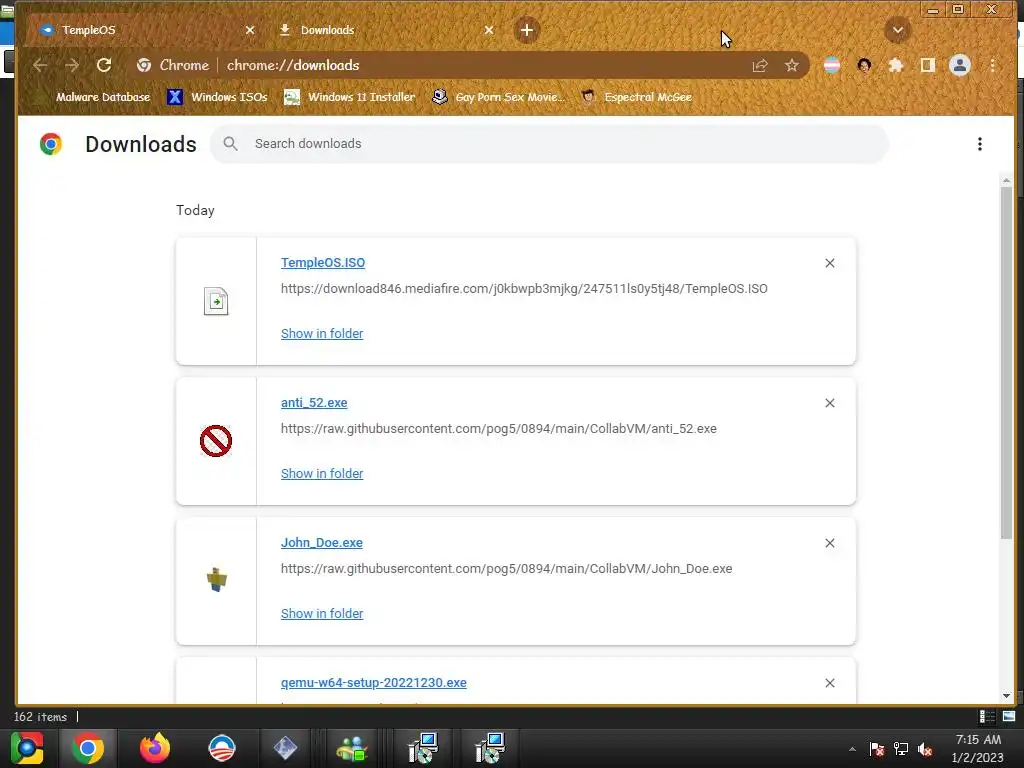Viewport: 1024px width, 768px height.
Task: Bookmark this page with the star icon
Action: 792,65
